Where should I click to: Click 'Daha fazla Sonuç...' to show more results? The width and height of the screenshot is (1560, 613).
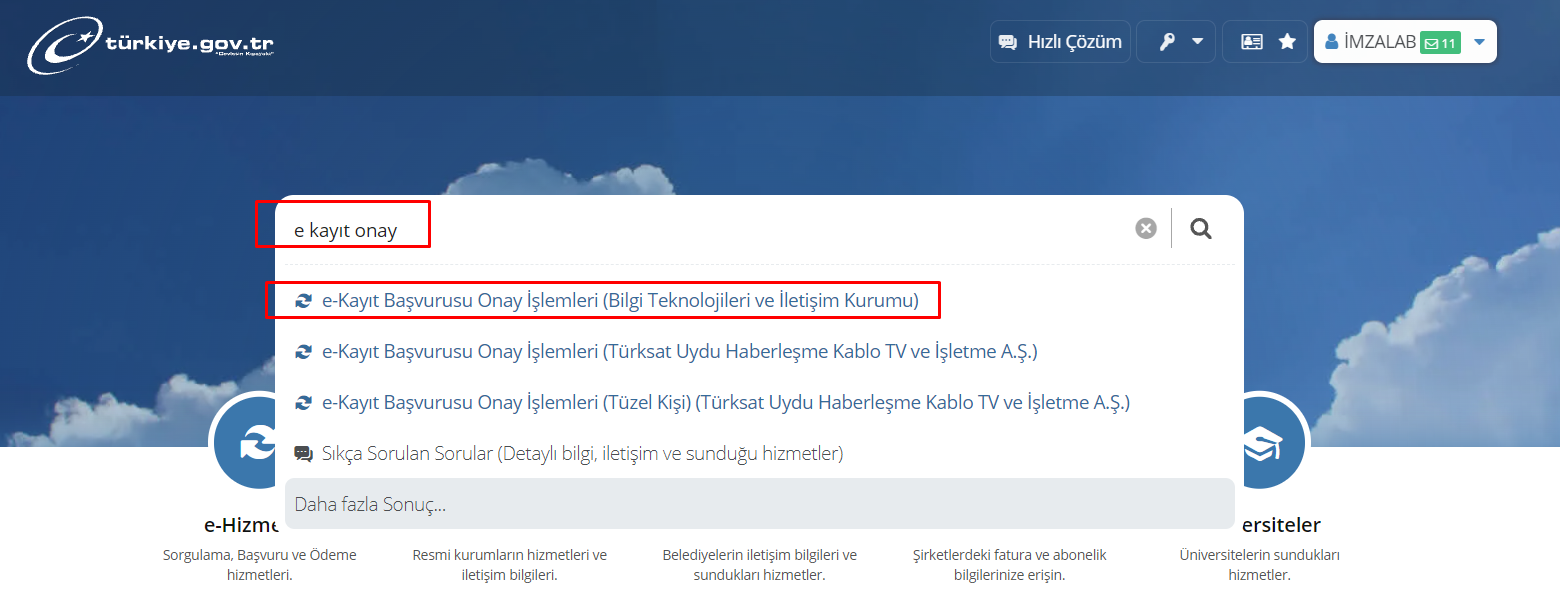point(760,504)
